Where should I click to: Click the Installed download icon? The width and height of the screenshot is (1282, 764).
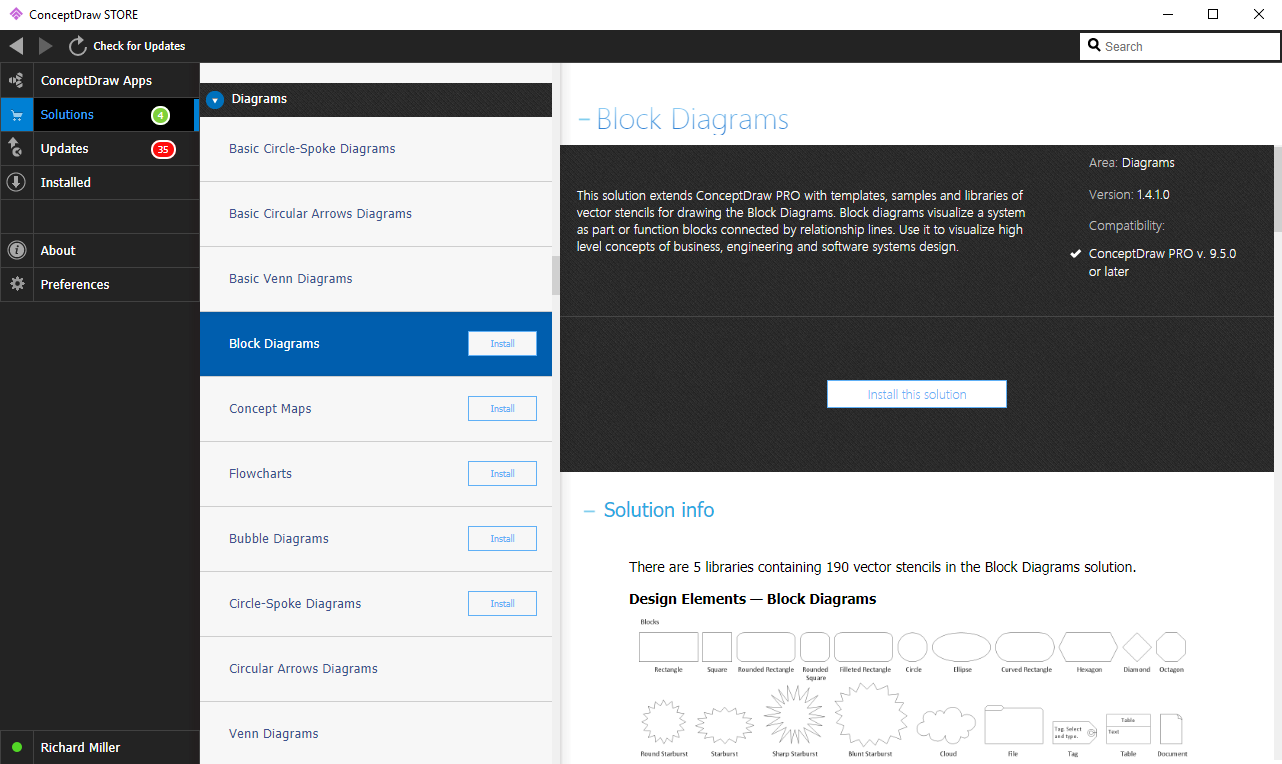point(16,183)
